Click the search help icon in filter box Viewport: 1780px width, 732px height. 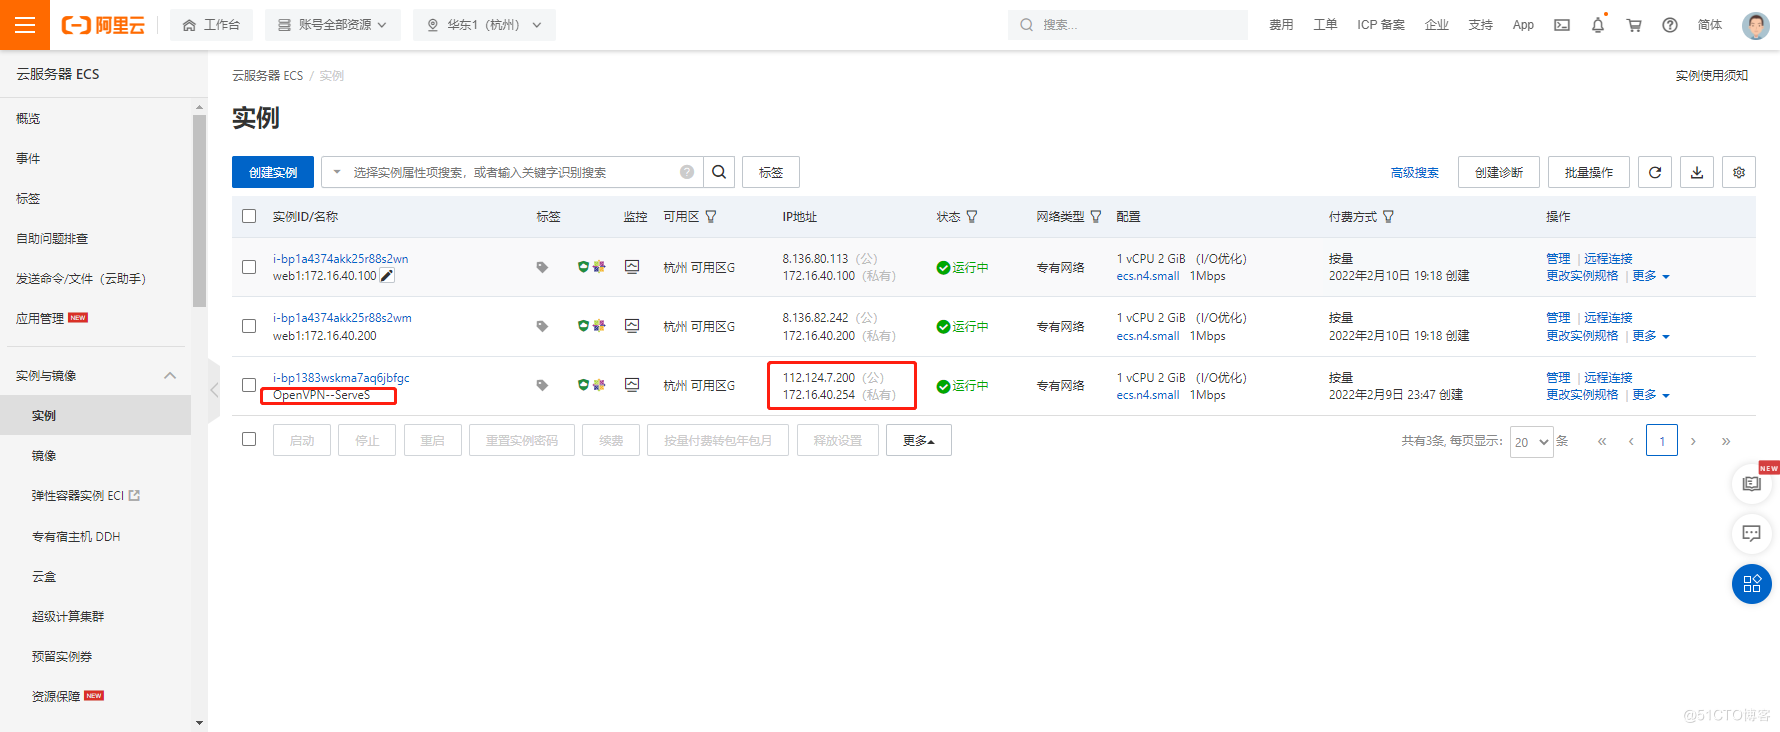click(x=687, y=172)
